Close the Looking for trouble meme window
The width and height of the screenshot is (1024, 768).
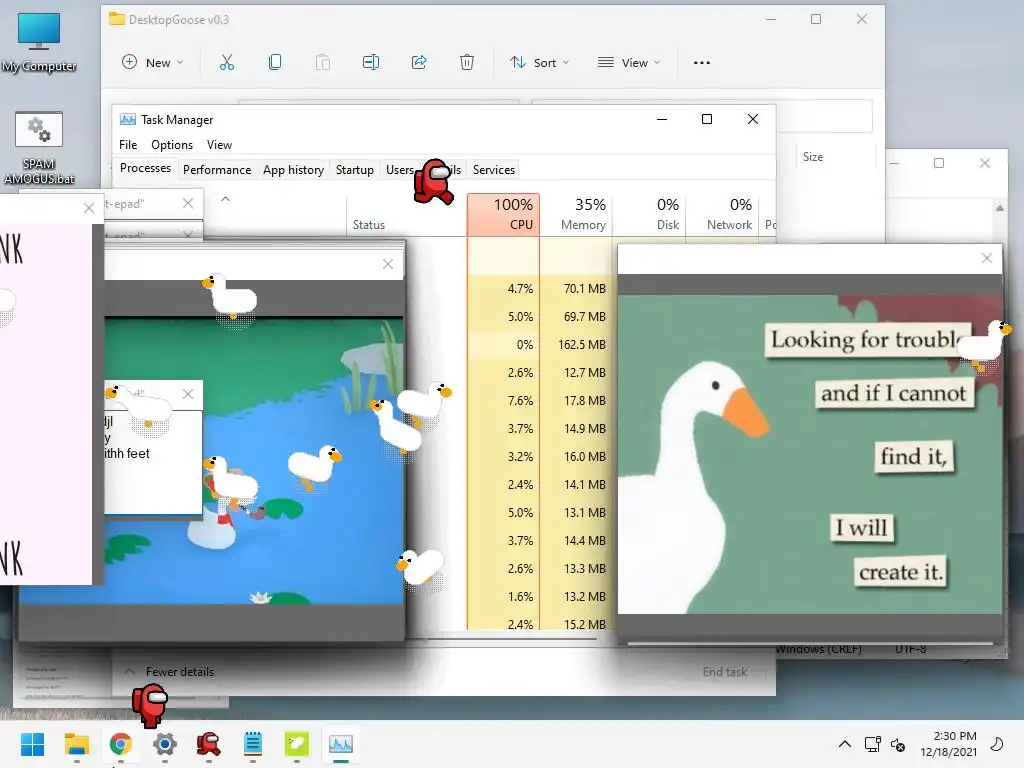point(987,258)
